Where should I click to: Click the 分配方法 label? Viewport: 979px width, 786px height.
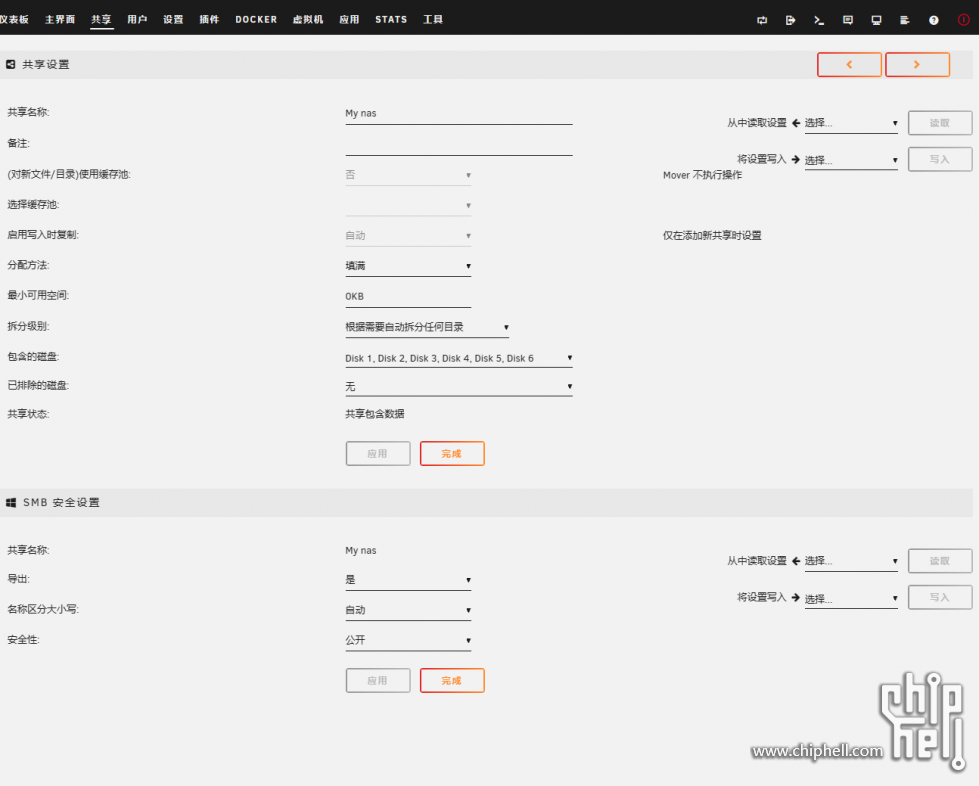(x=28, y=265)
